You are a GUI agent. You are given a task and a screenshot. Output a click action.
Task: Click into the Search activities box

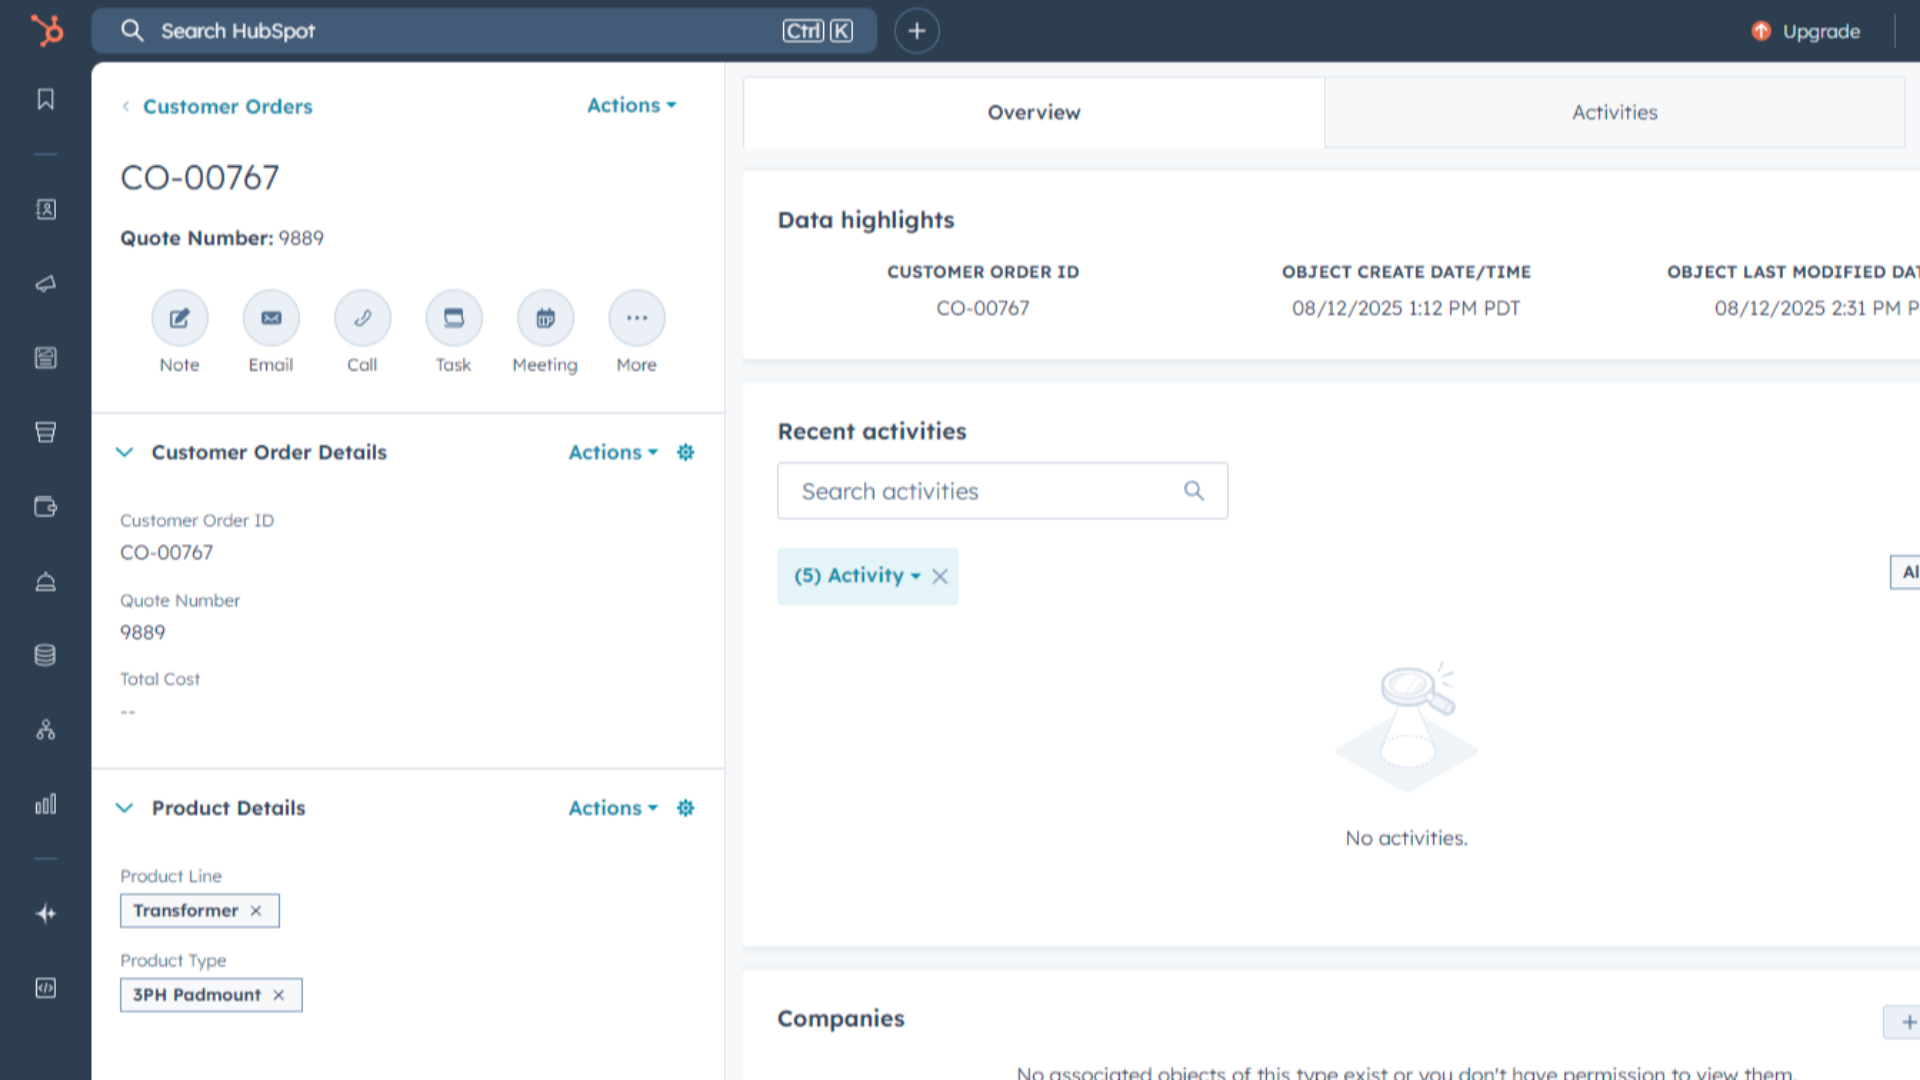1002,491
